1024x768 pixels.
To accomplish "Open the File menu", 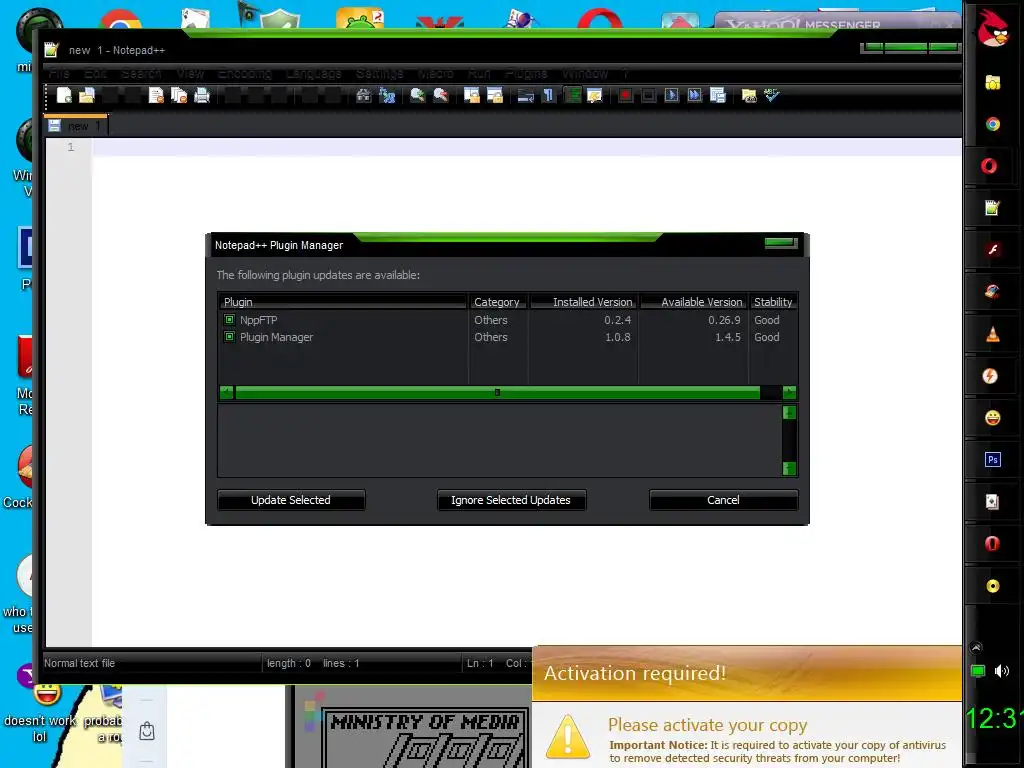I will click(x=59, y=73).
